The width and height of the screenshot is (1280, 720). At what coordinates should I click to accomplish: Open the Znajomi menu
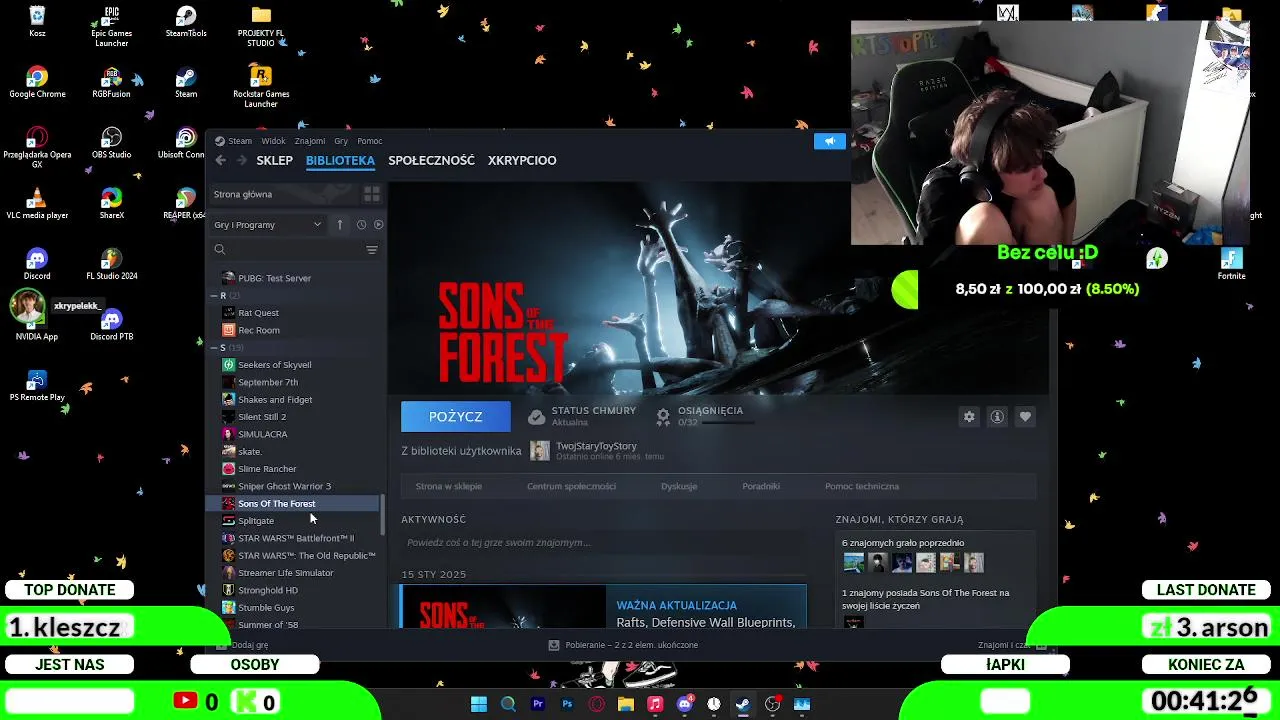click(x=310, y=141)
